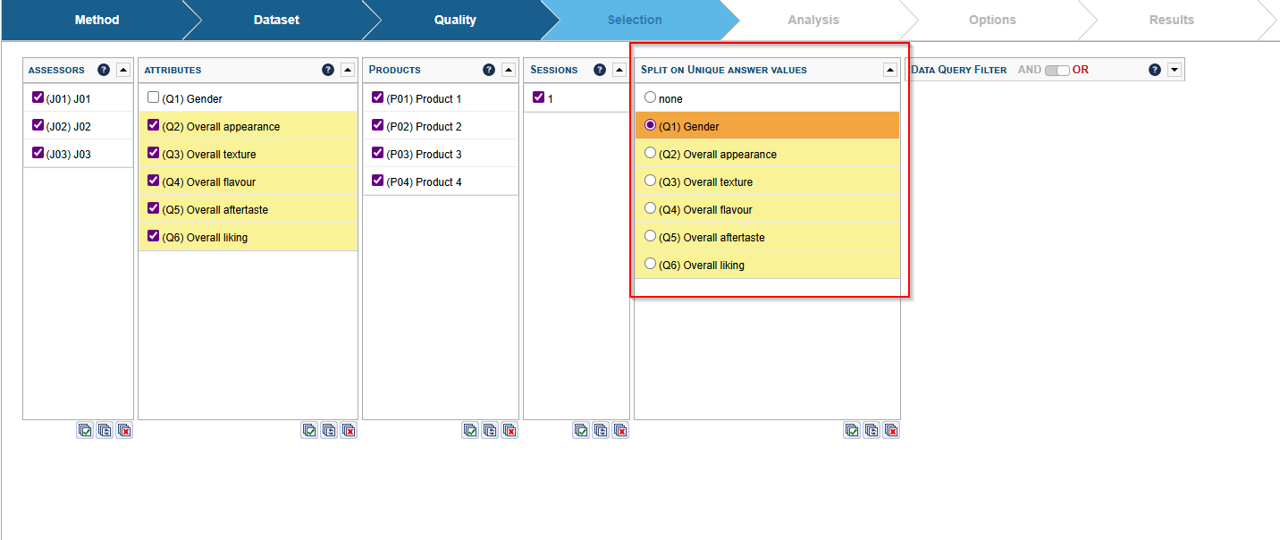
Task: Open help icon in Attributes panel header
Action: (328, 70)
